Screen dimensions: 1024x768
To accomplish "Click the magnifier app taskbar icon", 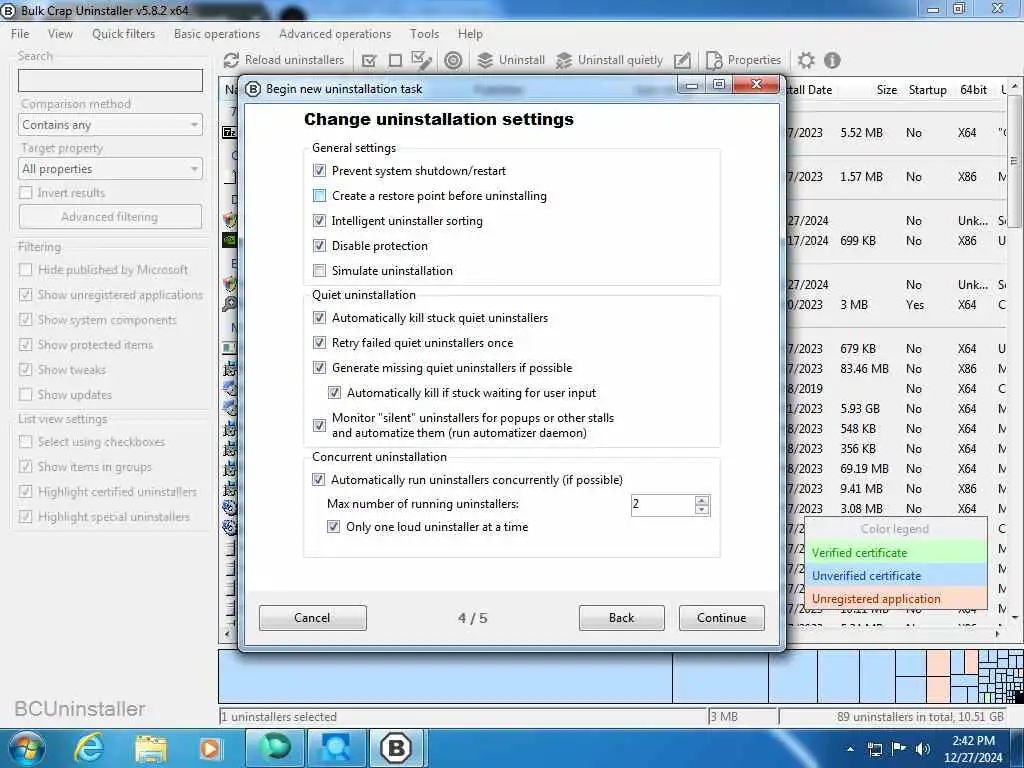I will (x=336, y=748).
